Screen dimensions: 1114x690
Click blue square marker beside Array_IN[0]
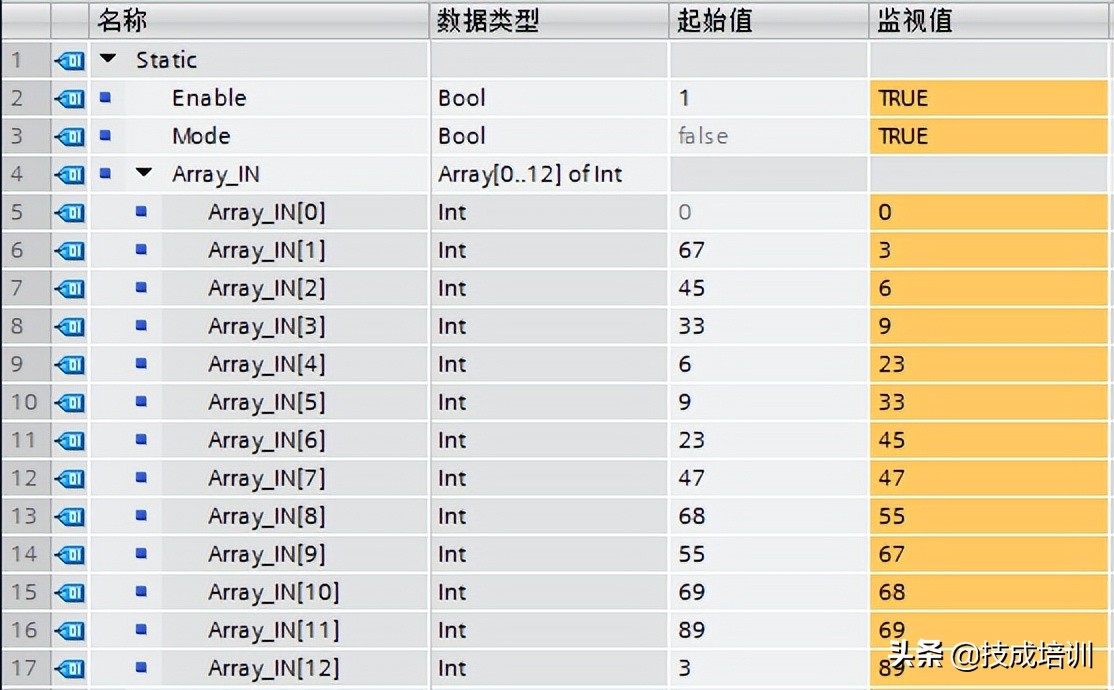pos(141,211)
